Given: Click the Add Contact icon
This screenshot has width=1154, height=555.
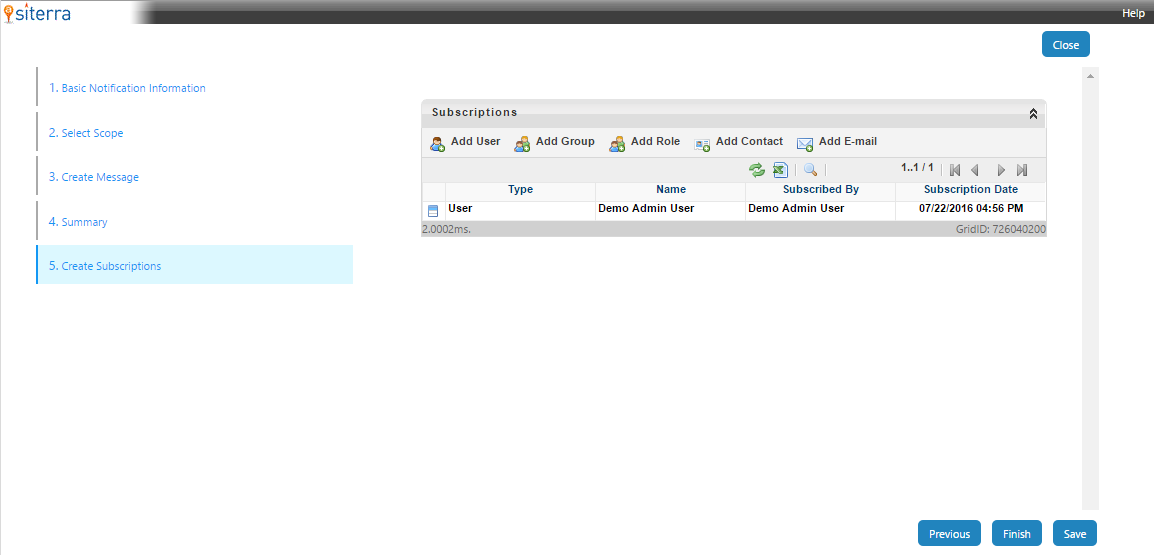Looking at the screenshot, I should coord(702,143).
